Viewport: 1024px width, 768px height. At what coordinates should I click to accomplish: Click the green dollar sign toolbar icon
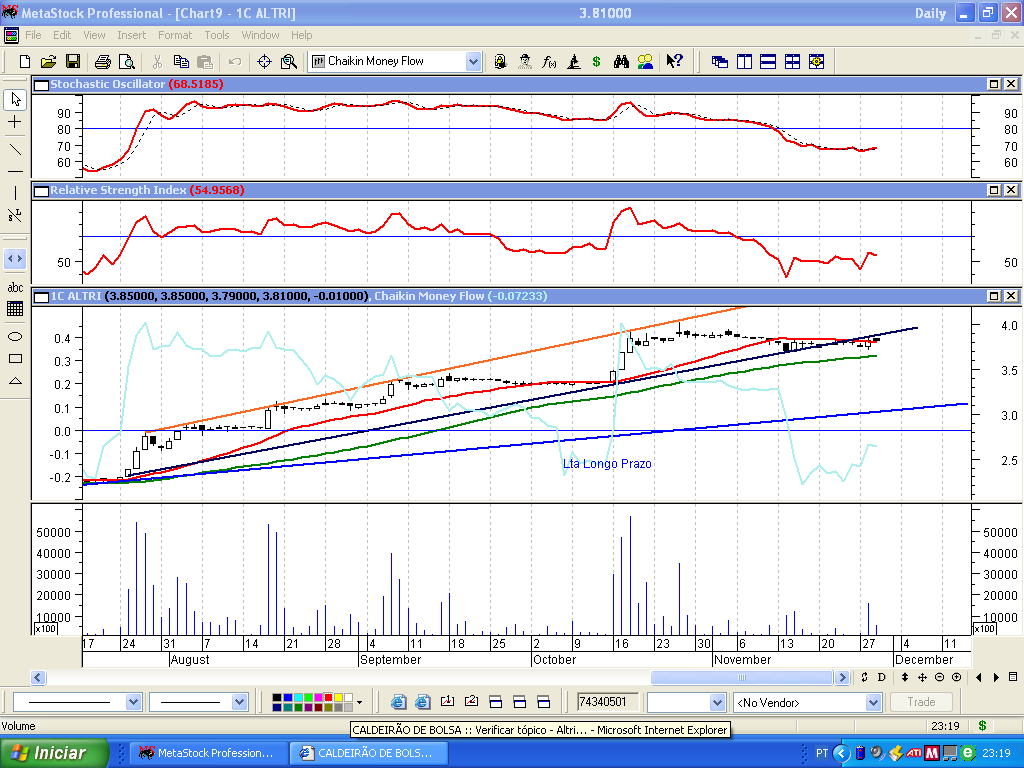coord(596,61)
